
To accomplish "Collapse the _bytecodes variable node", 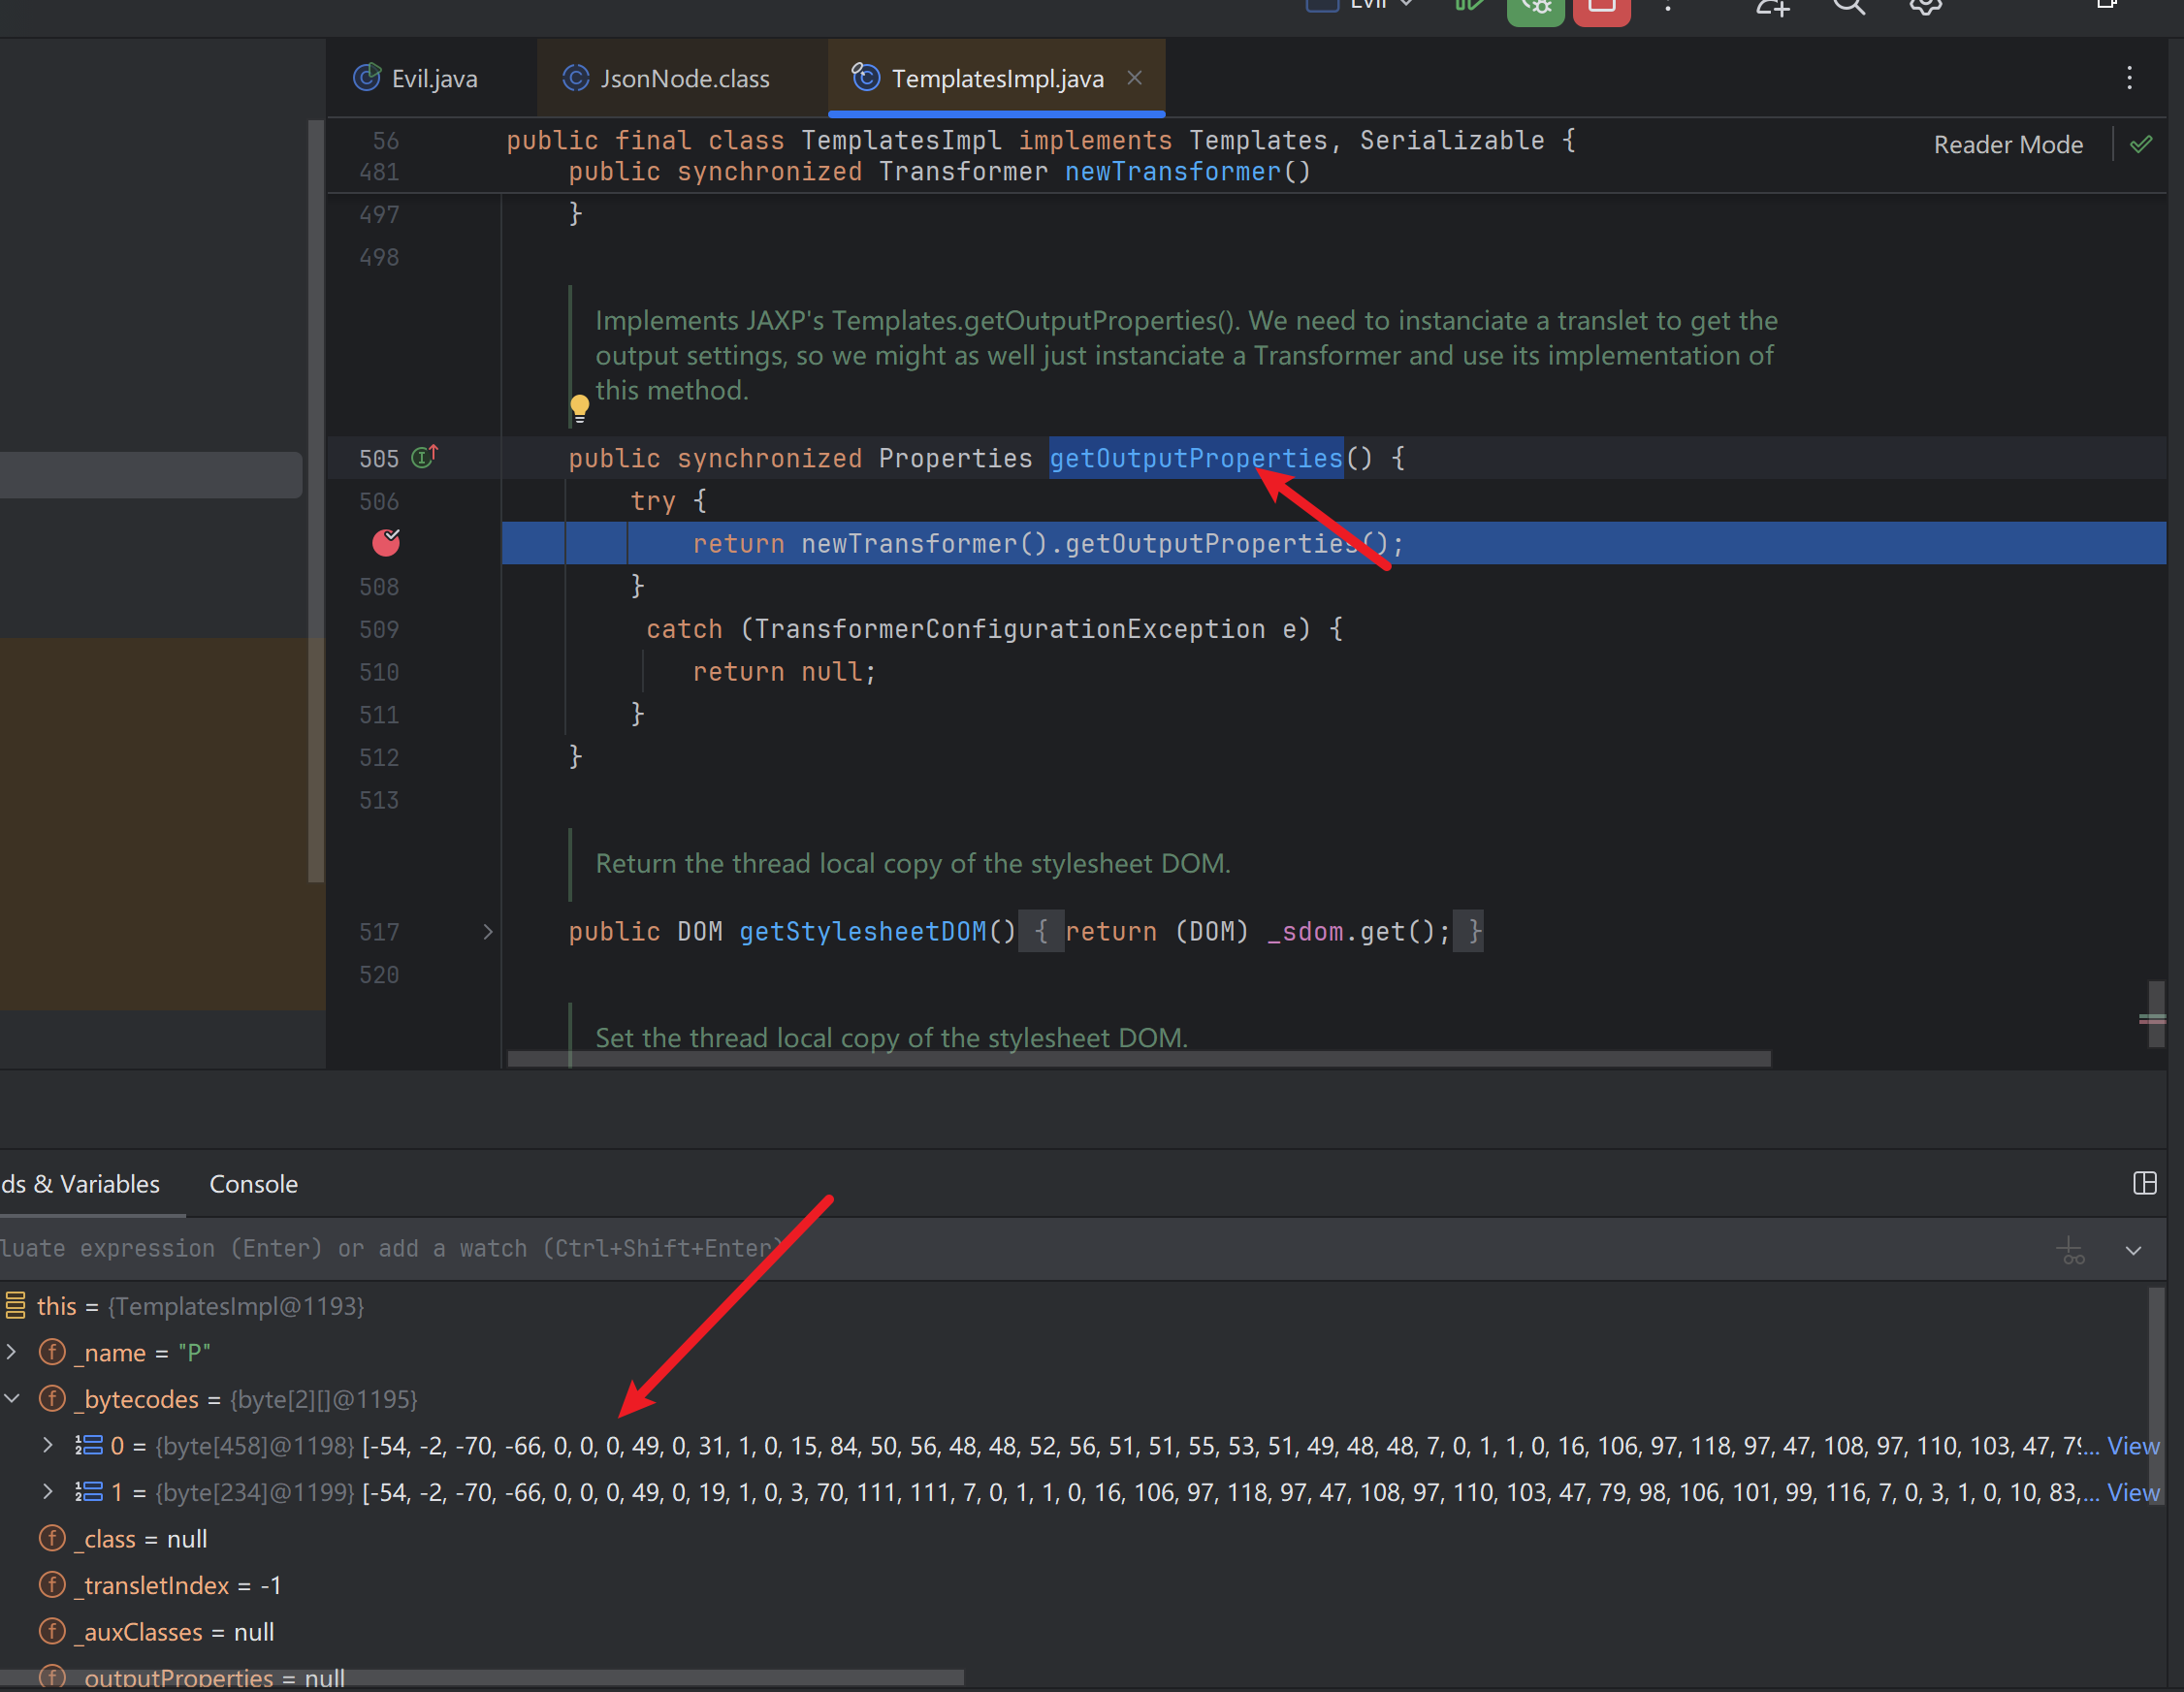I will (x=12, y=1398).
